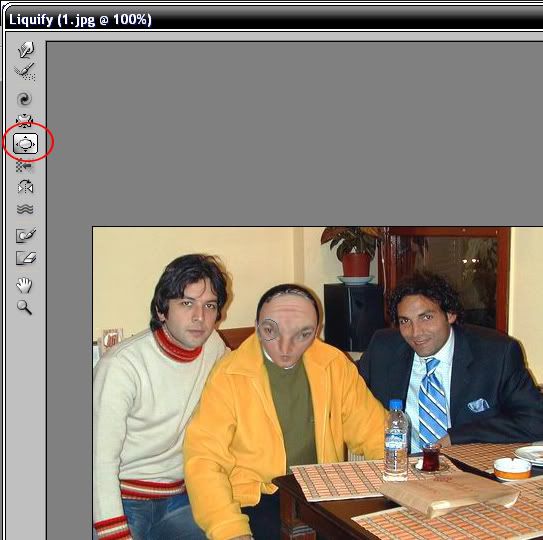Click the red flower pot in the preview

pos(356,264)
